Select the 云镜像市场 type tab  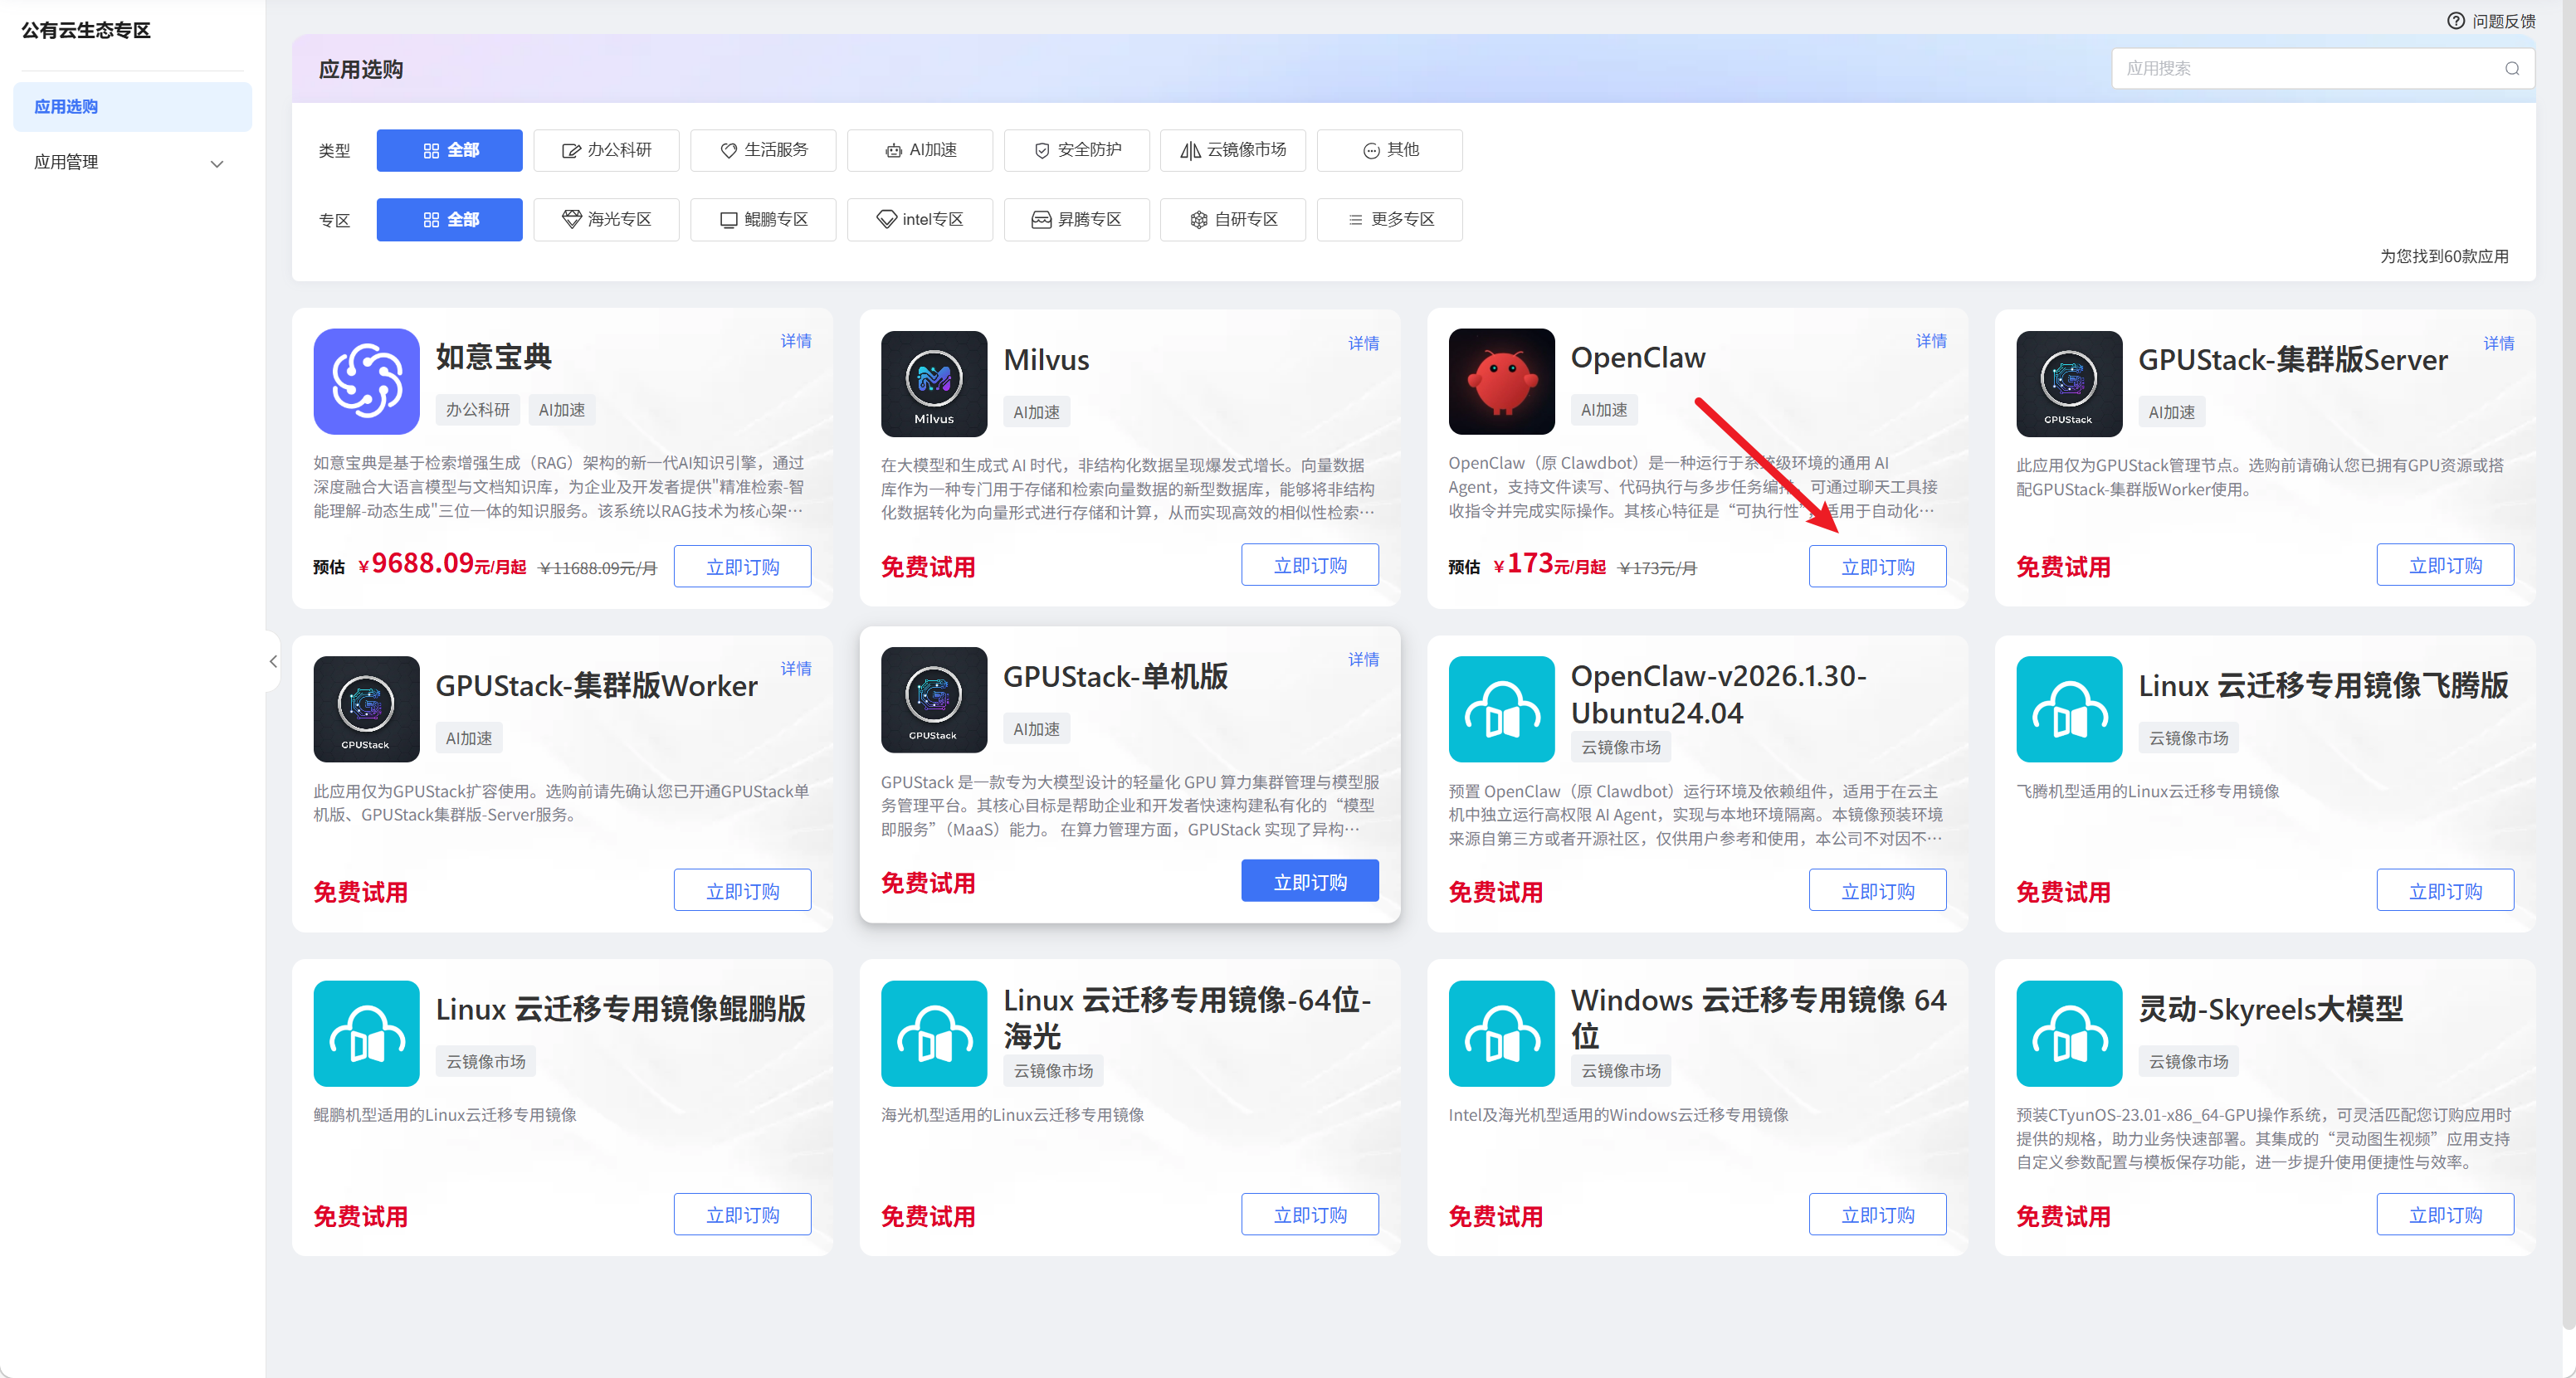(x=1232, y=150)
